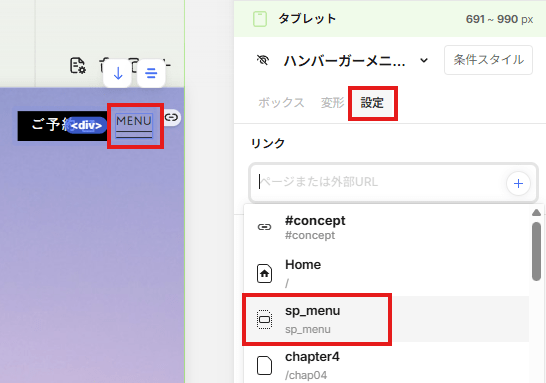Switch to the 変形 tab
The image size is (546, 383).
pyautogui.click(x=332, y=103)
